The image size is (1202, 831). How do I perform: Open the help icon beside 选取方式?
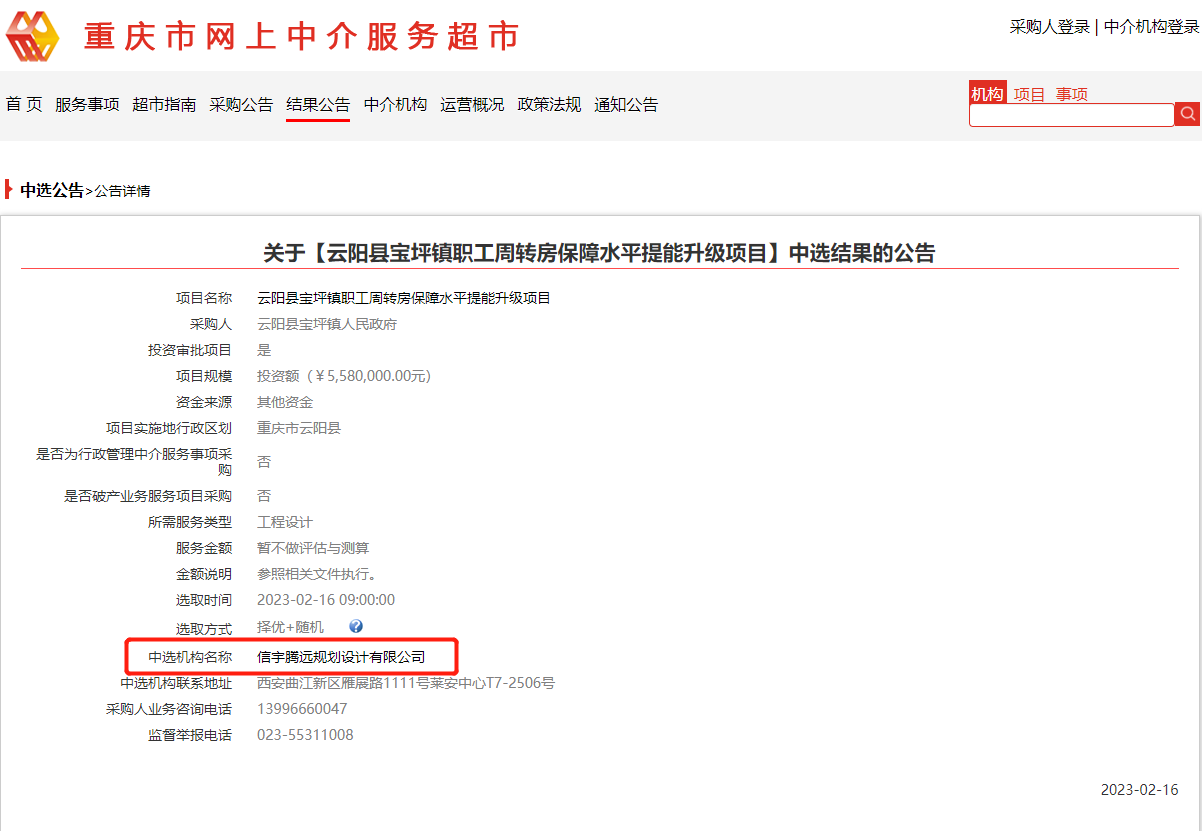[x=356, y=625]
